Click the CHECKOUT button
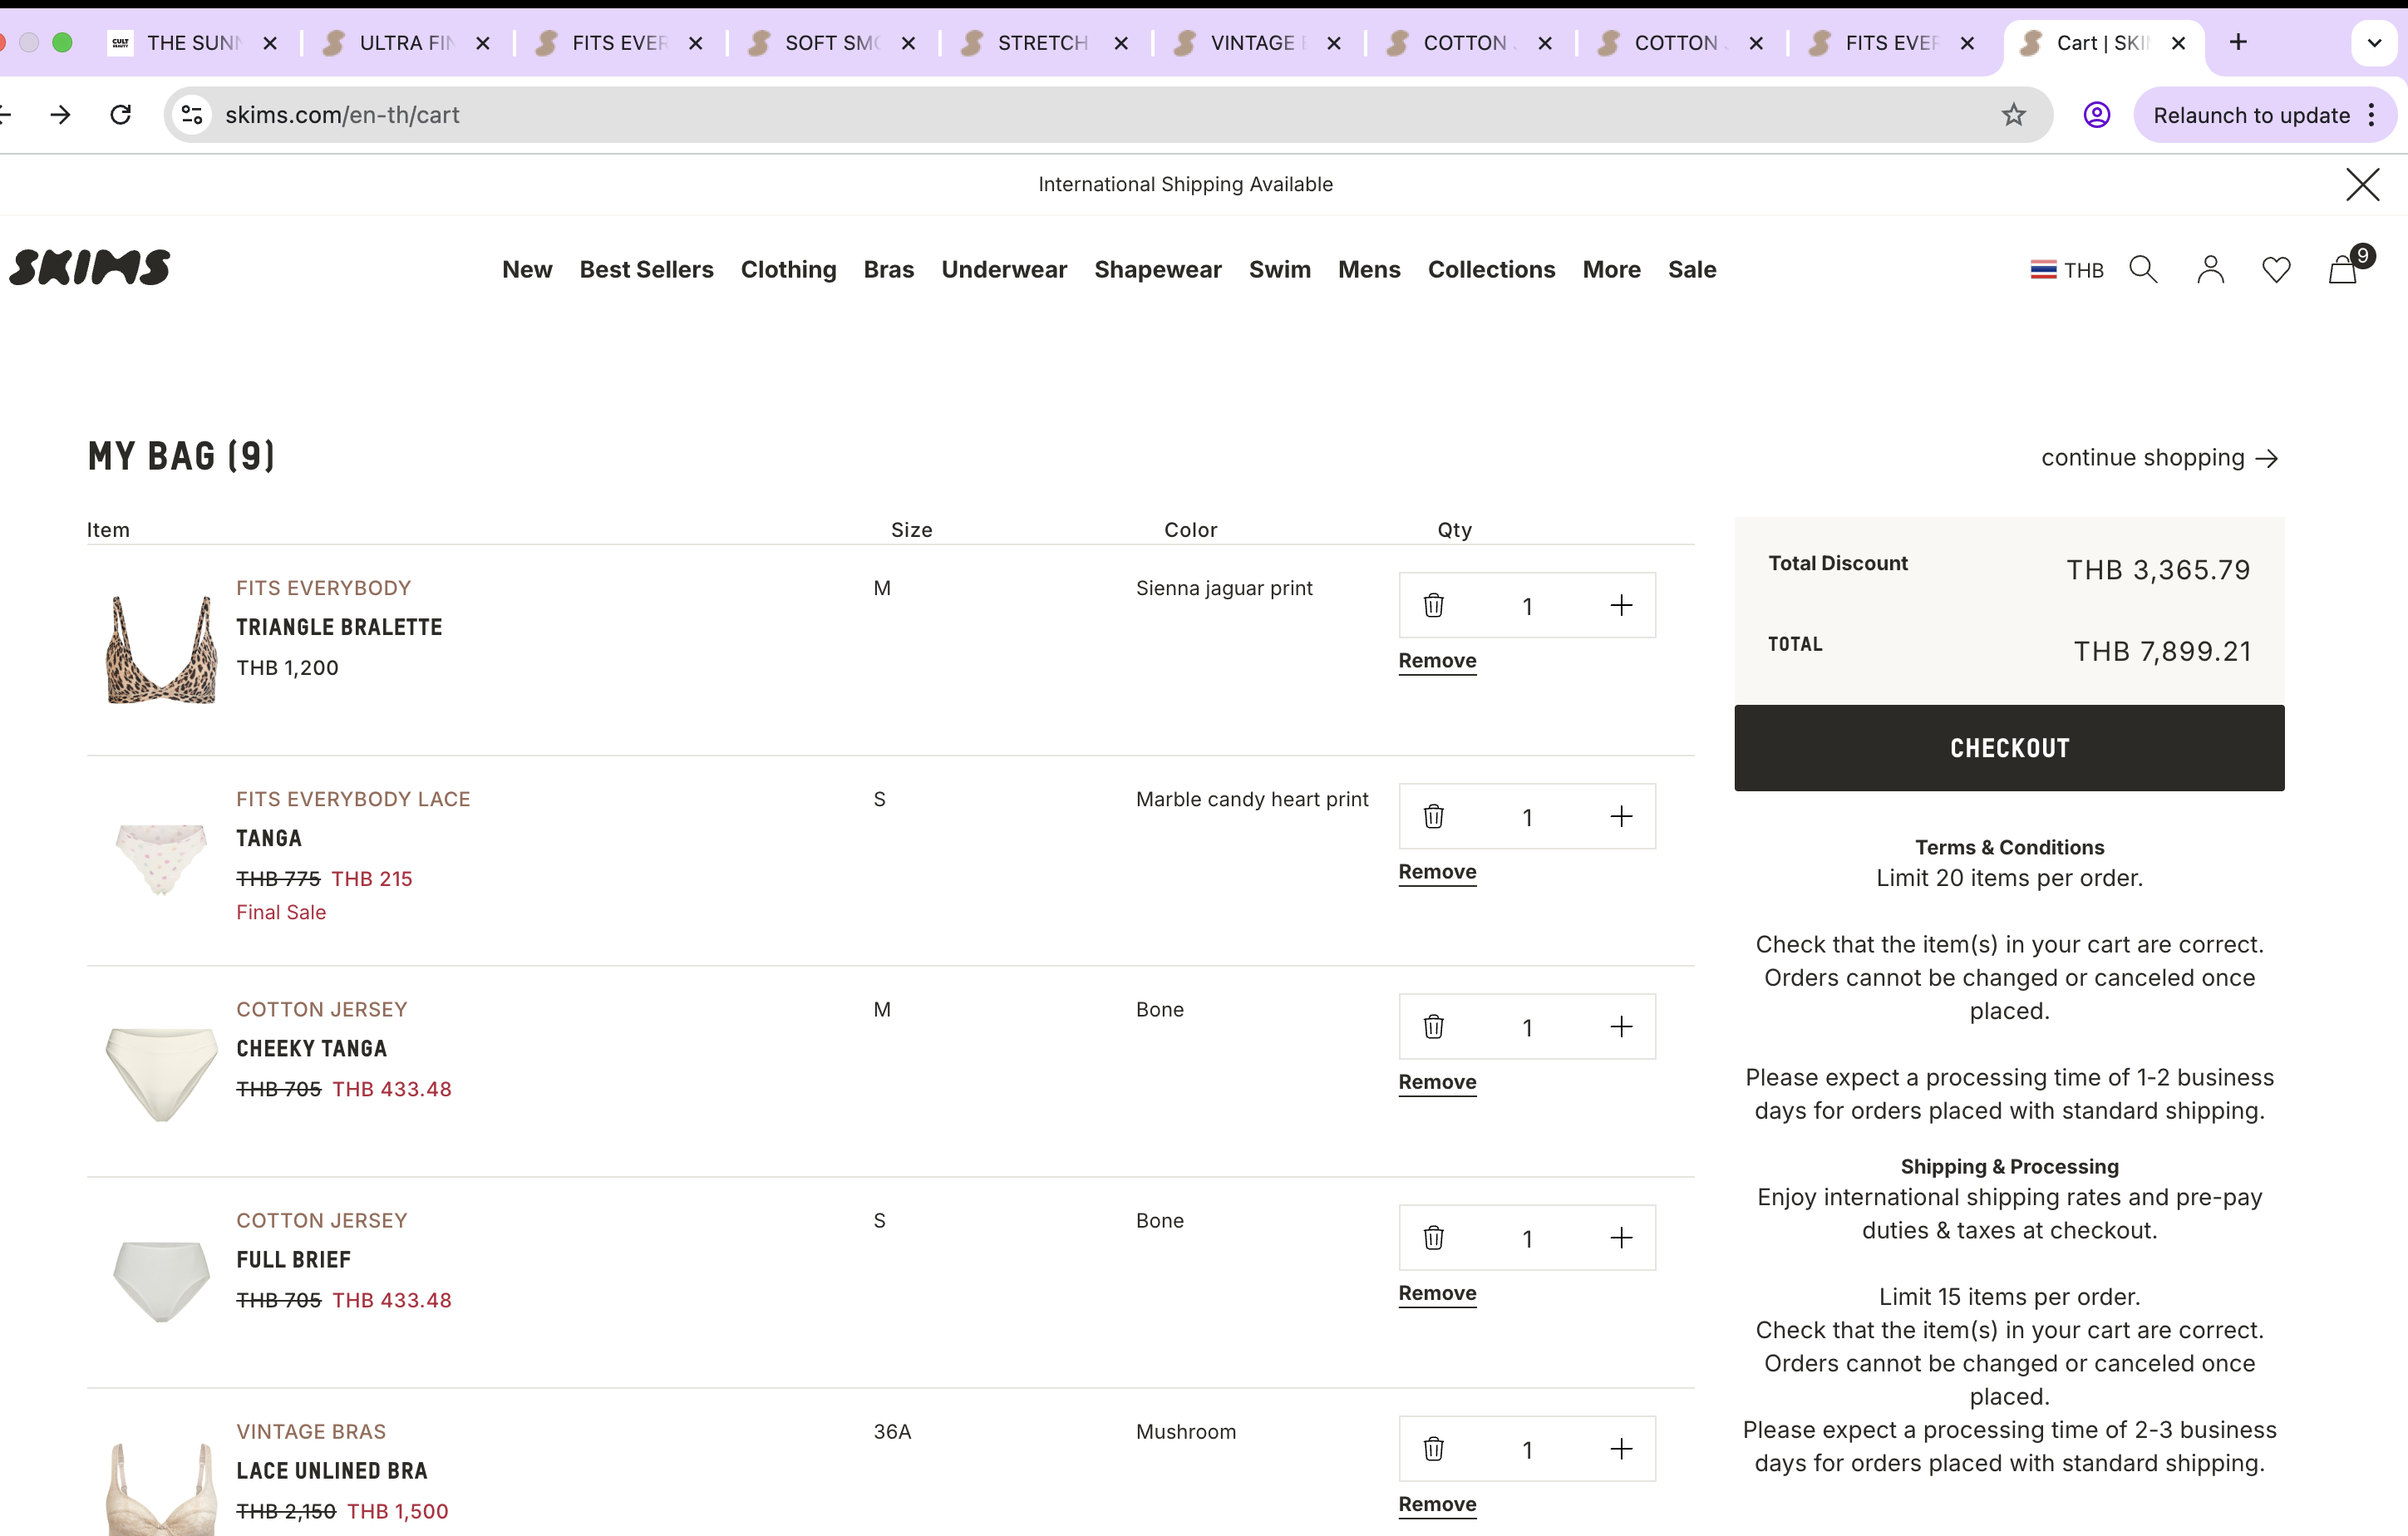 pyautogui.click(x=2009, y=748)
